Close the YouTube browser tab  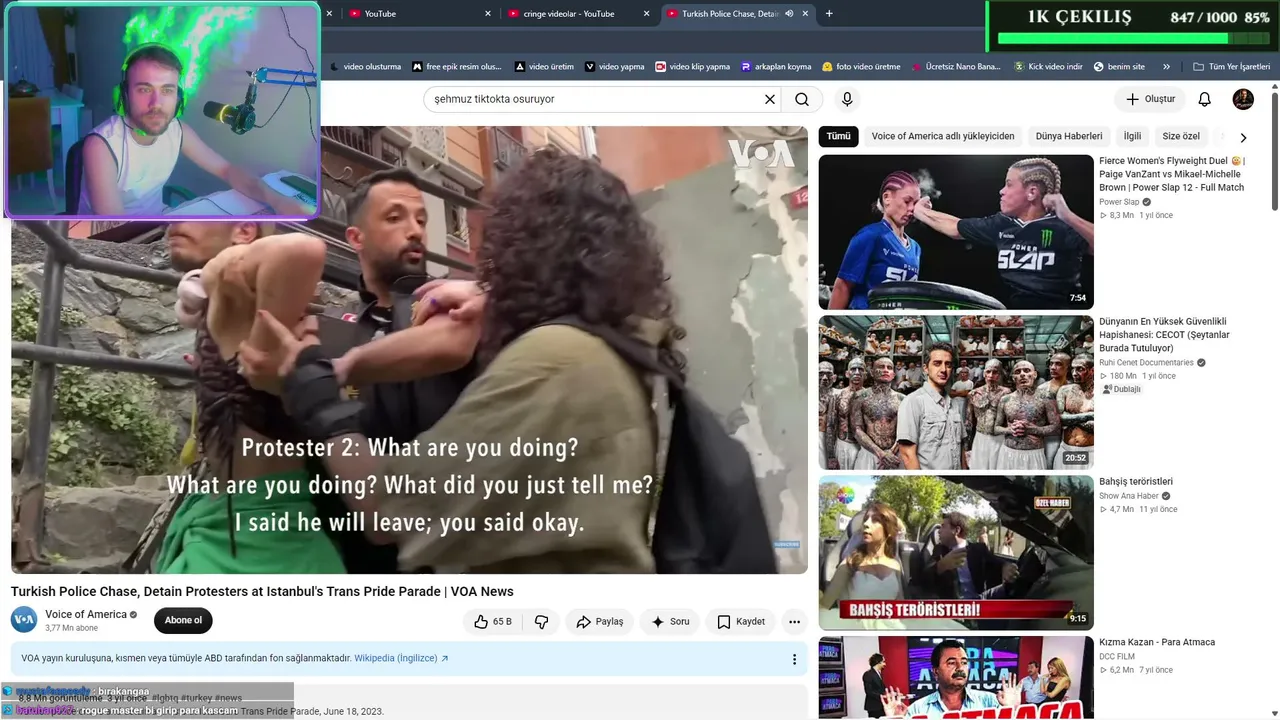(488, 14)
